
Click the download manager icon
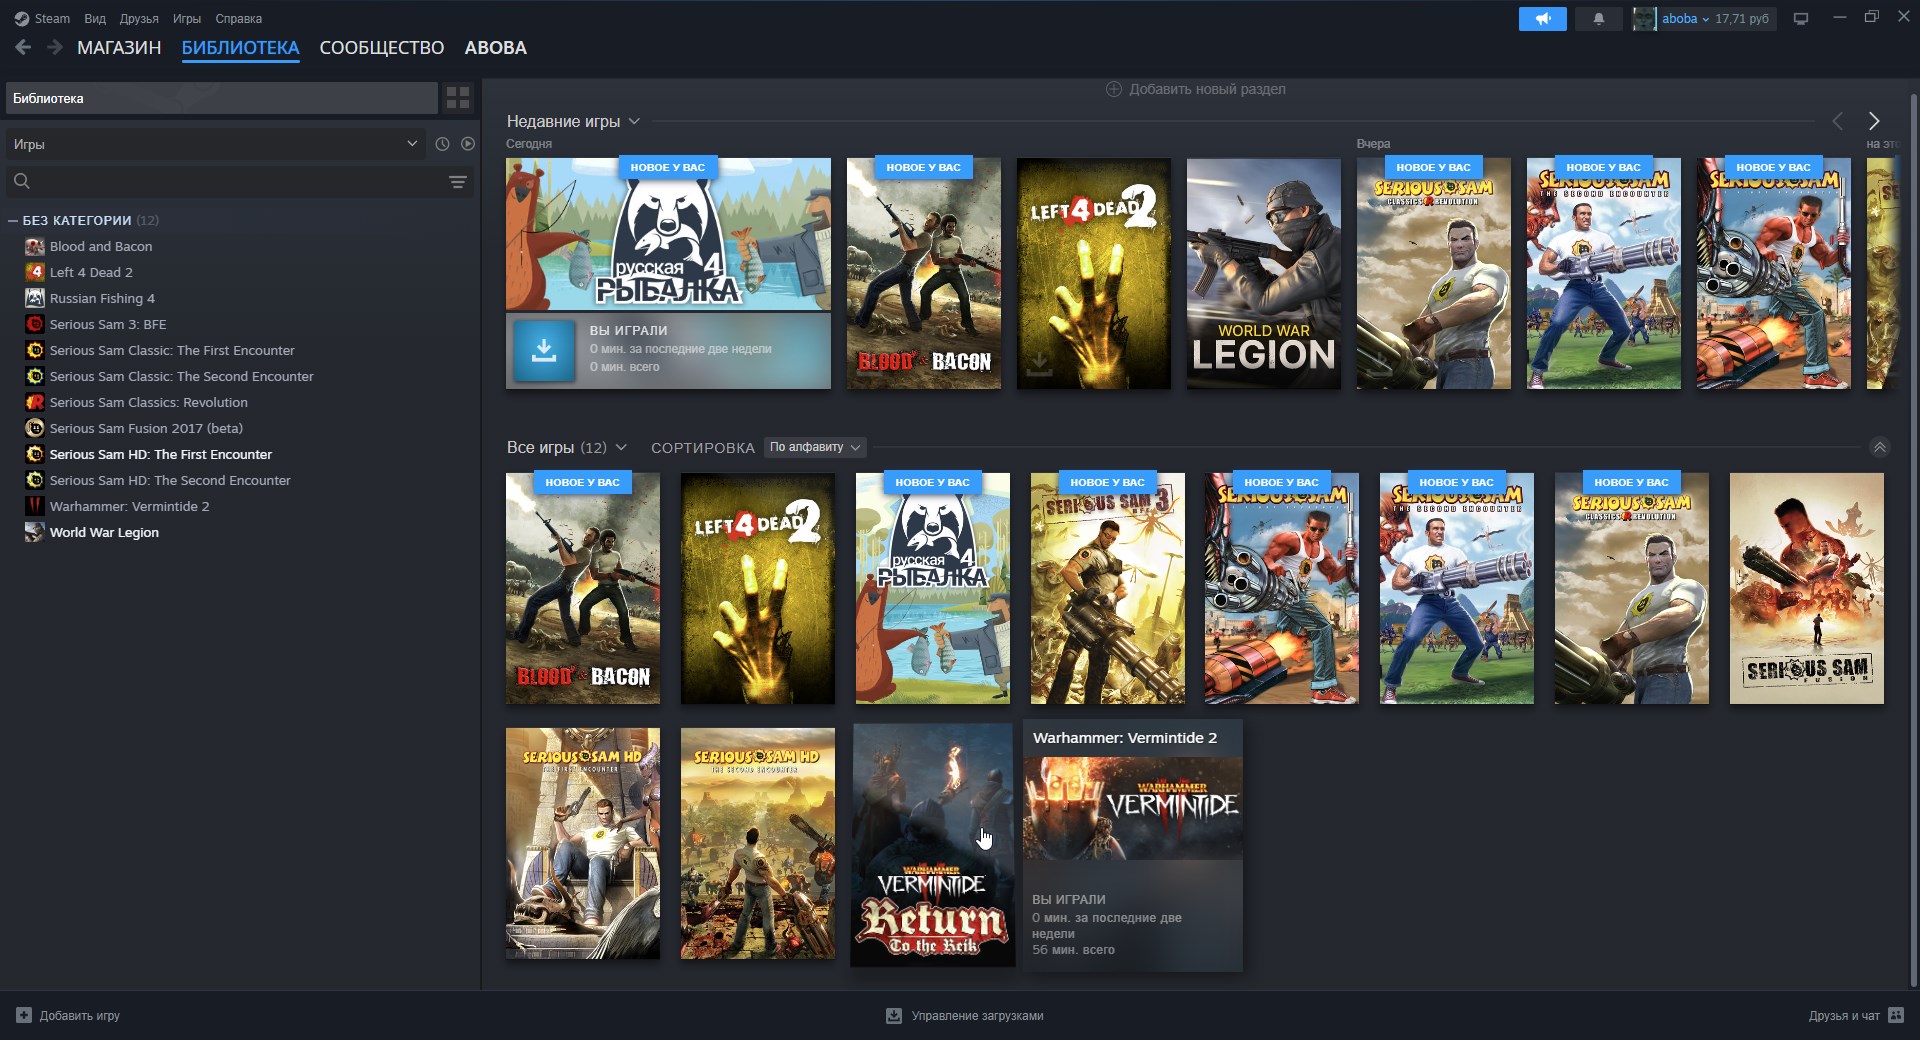point(894,1015)
